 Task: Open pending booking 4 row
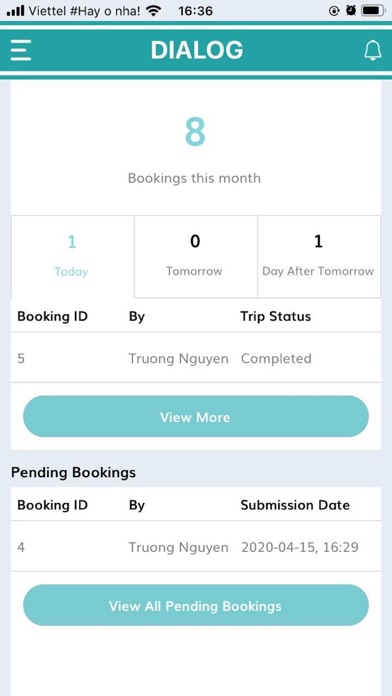click(196, 547)
